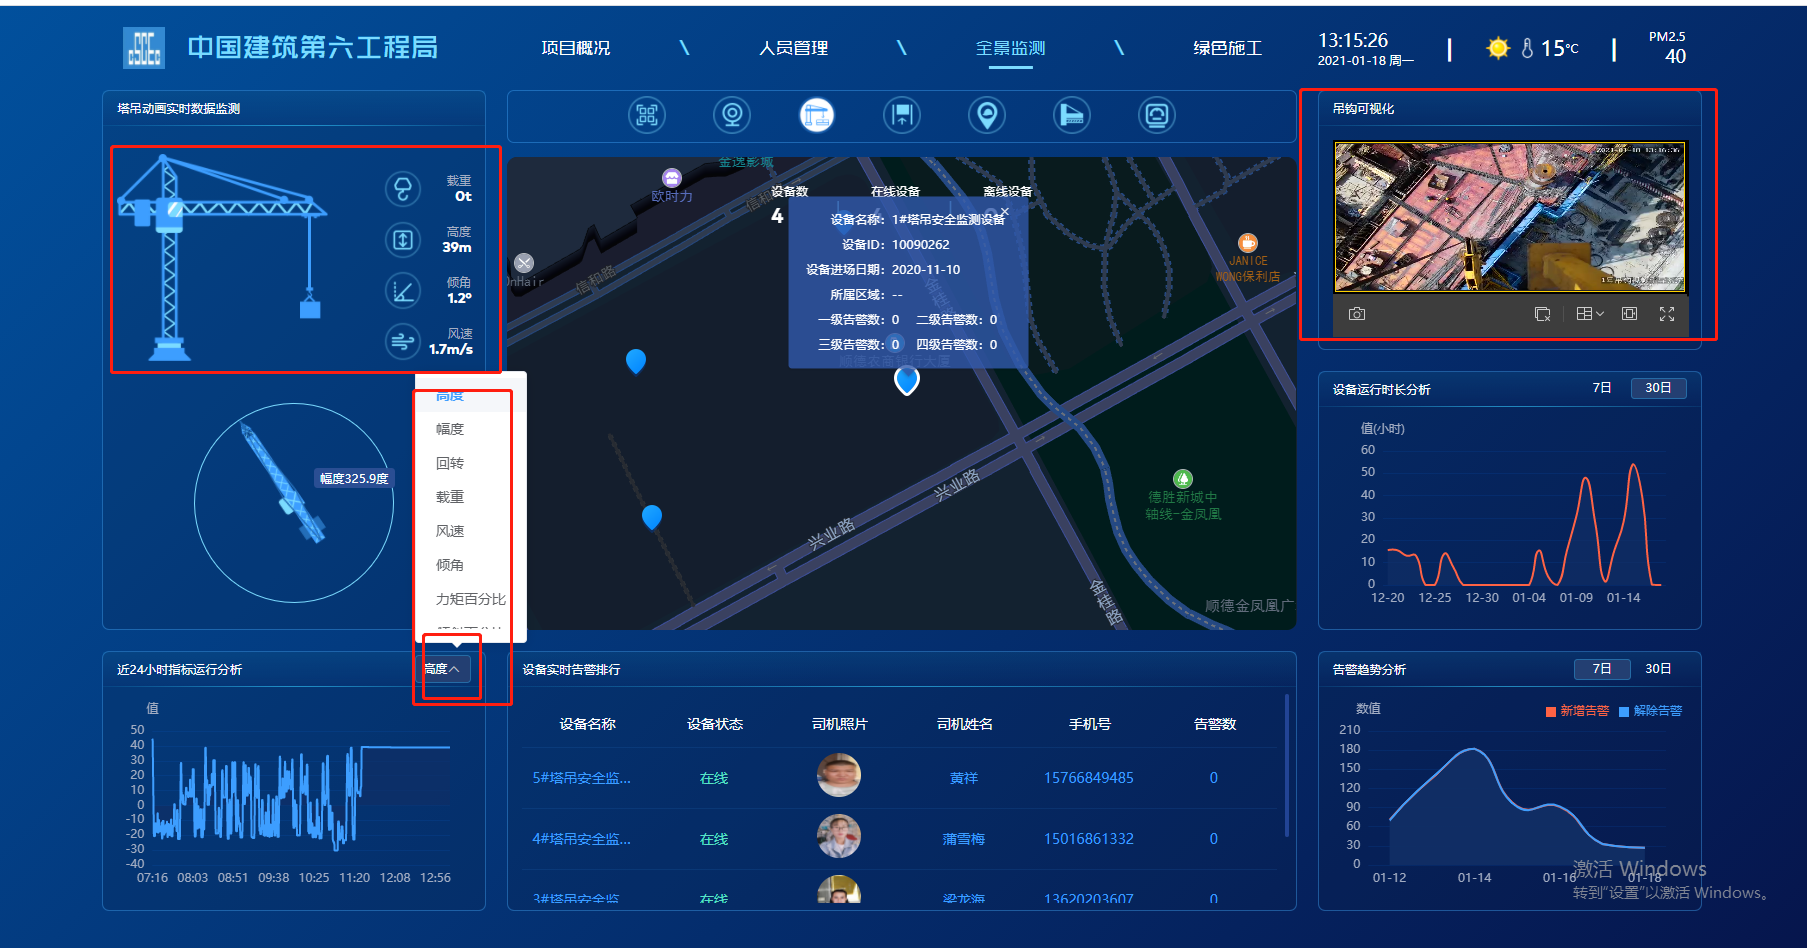Click the PM2.5 value 40
Image resolution: width=1807 pixels, height=948 pixels.
1675,57
